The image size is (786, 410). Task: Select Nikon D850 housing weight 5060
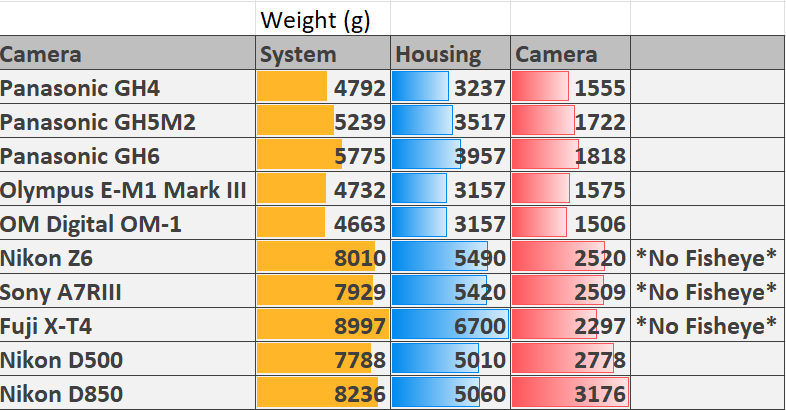(x=450, y=393)
